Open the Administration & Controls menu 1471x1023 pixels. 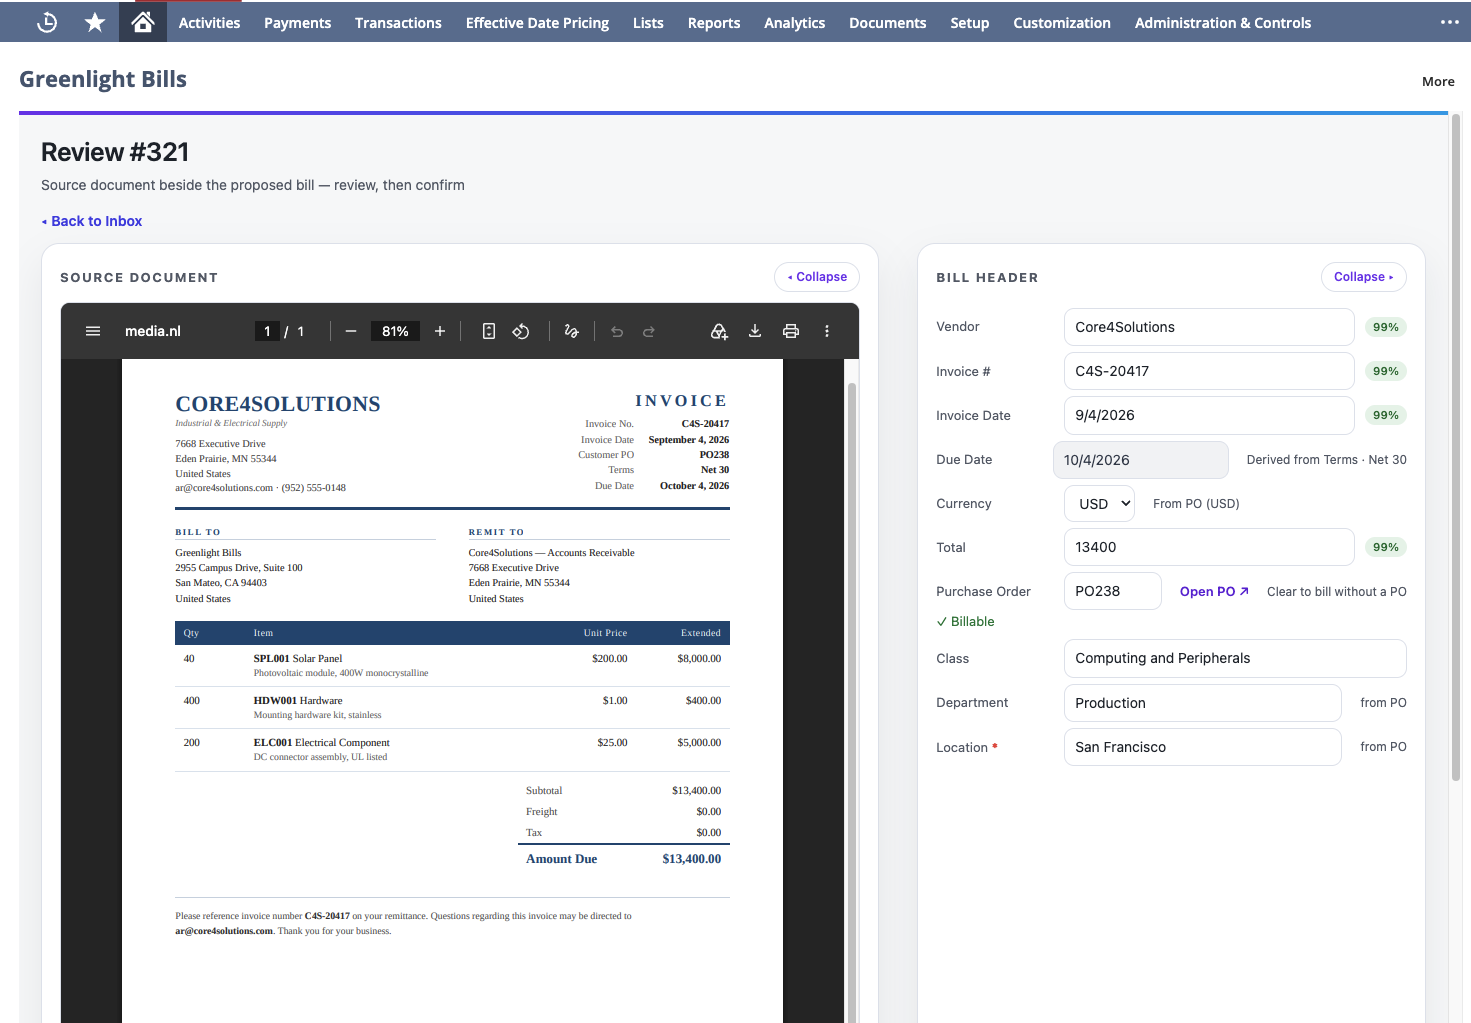(1222, 22)
